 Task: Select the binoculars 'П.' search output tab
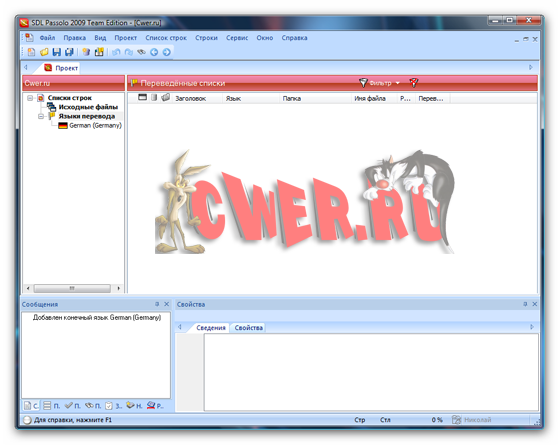pyautogui.click(x=93, y=406)
